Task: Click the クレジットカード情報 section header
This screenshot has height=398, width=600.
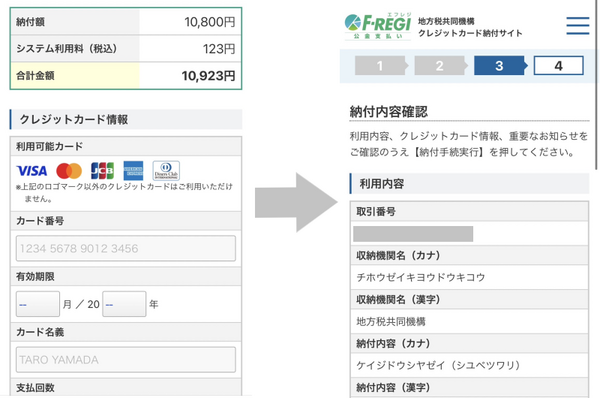Action: point(126,119)
